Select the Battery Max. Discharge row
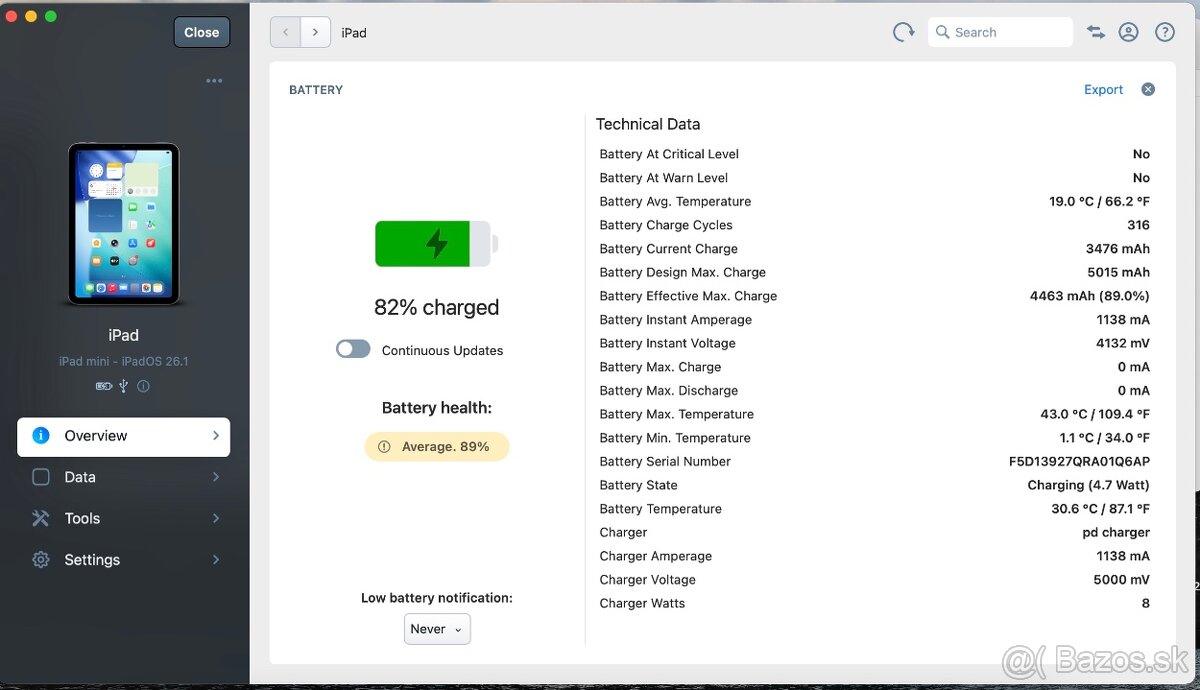Viewport: 1200px width, 690px height. [874, 391]
